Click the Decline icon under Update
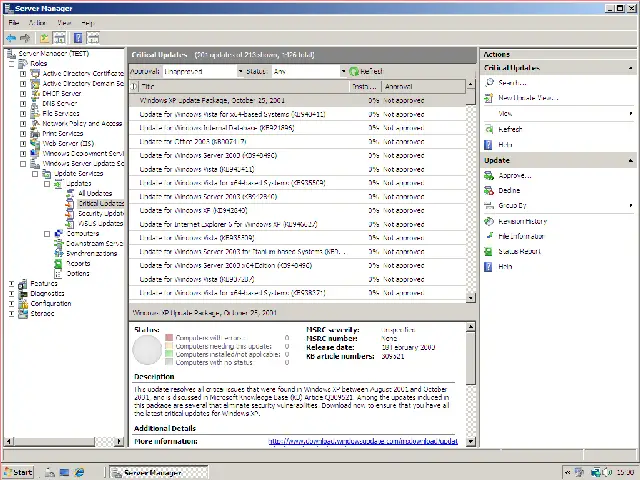Screen dimensions: 640x480 [x=489, y=191]
